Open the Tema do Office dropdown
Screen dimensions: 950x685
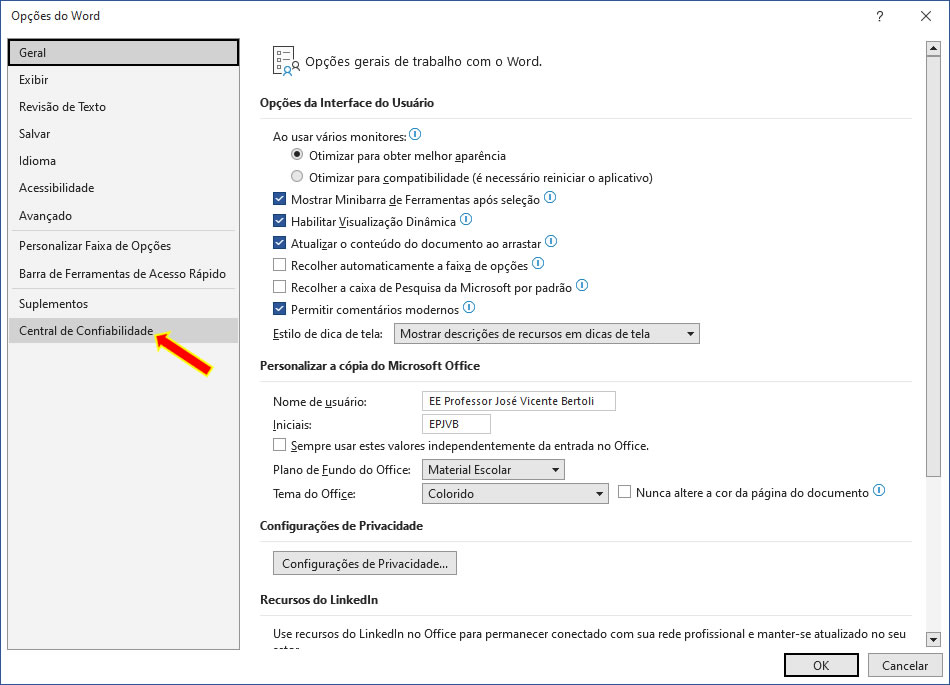[515, 494]
